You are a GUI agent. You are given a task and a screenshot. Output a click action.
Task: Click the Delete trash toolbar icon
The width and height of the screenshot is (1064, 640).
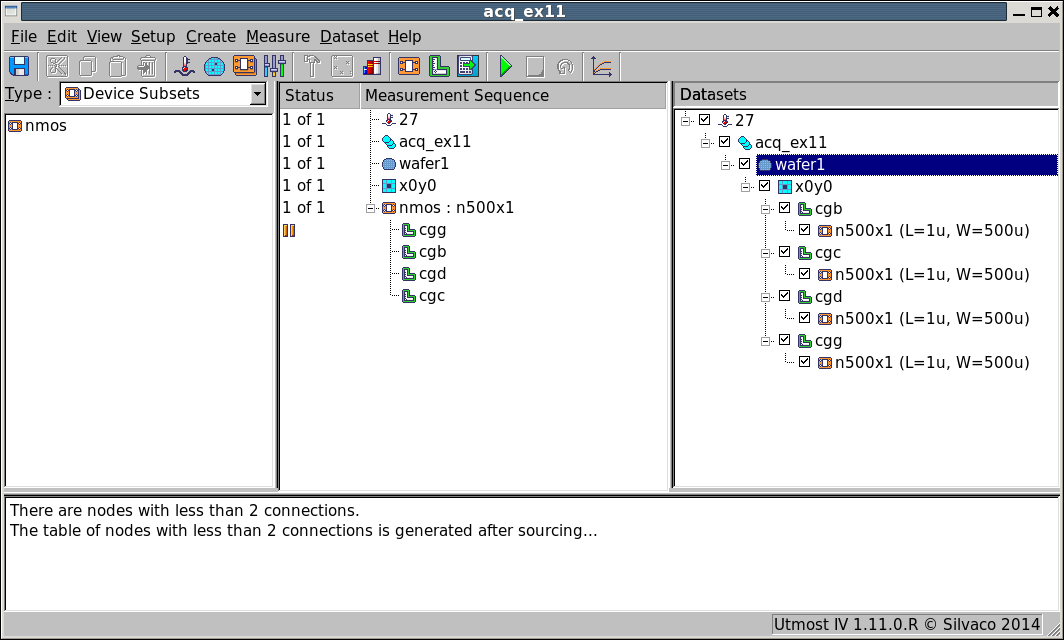coord(147,67)
